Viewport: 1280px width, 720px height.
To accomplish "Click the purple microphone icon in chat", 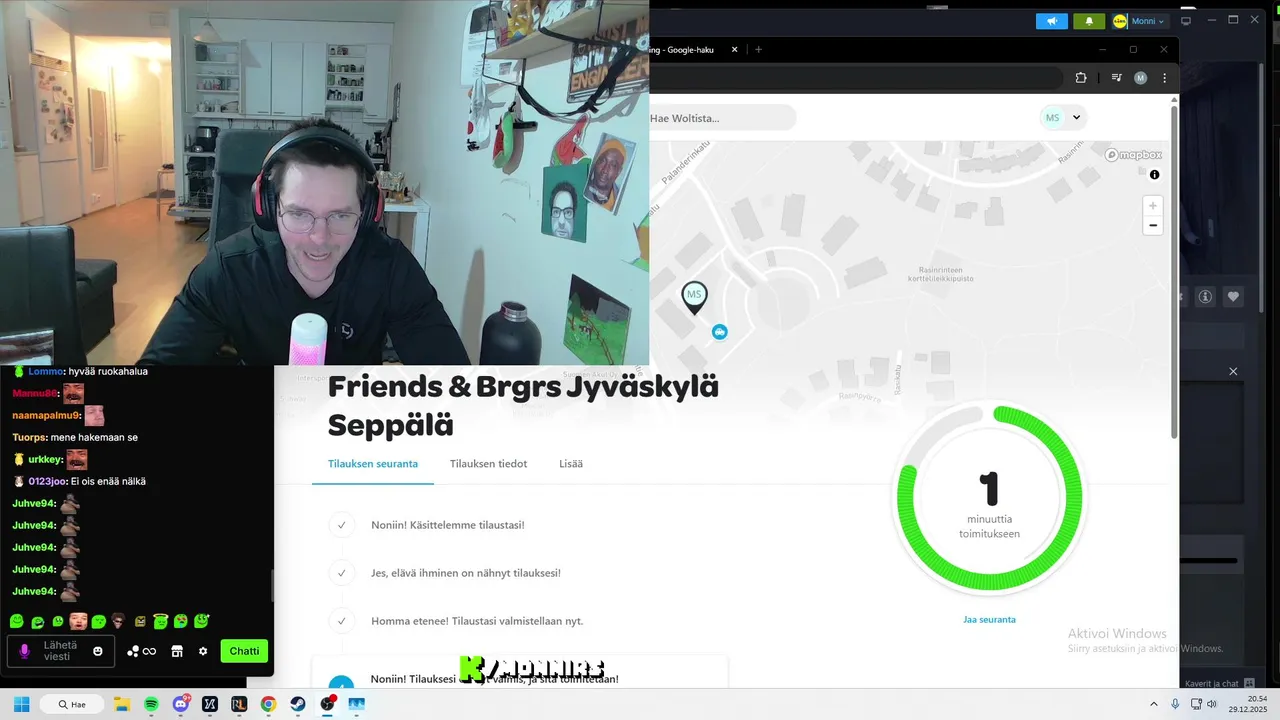I will point(25,651).
